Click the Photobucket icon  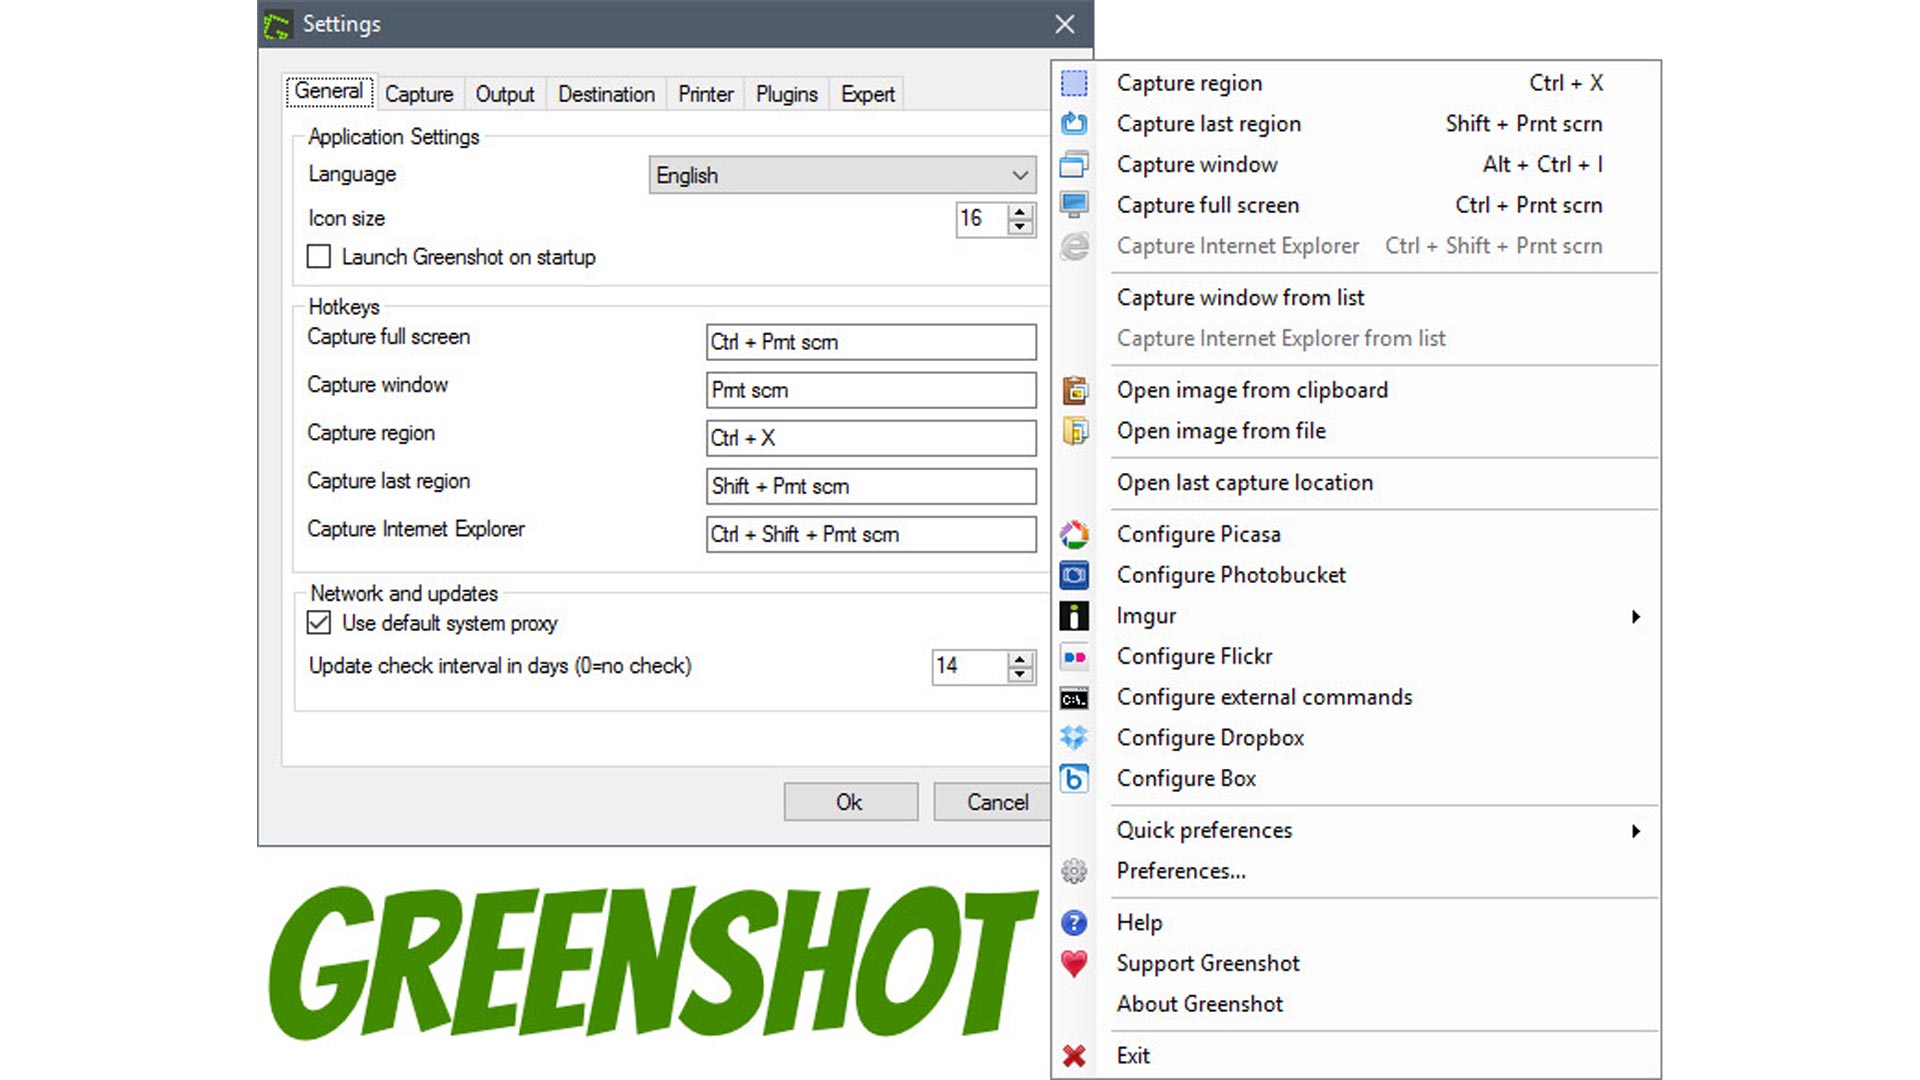1074,575
